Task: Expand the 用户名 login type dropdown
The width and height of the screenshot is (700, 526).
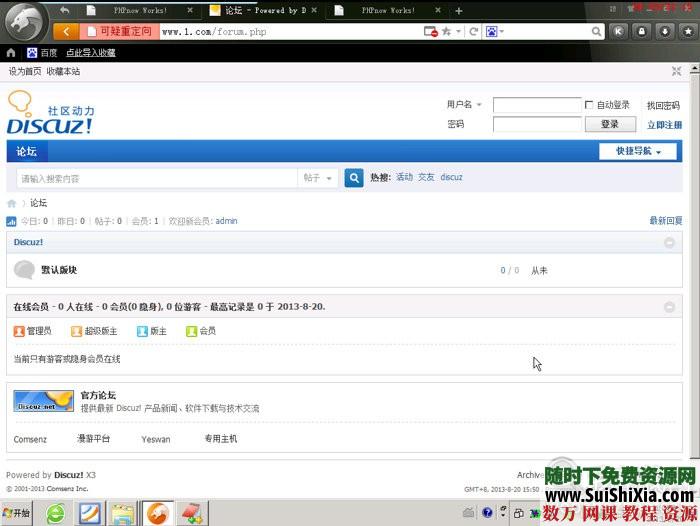Action: [465, 105]
